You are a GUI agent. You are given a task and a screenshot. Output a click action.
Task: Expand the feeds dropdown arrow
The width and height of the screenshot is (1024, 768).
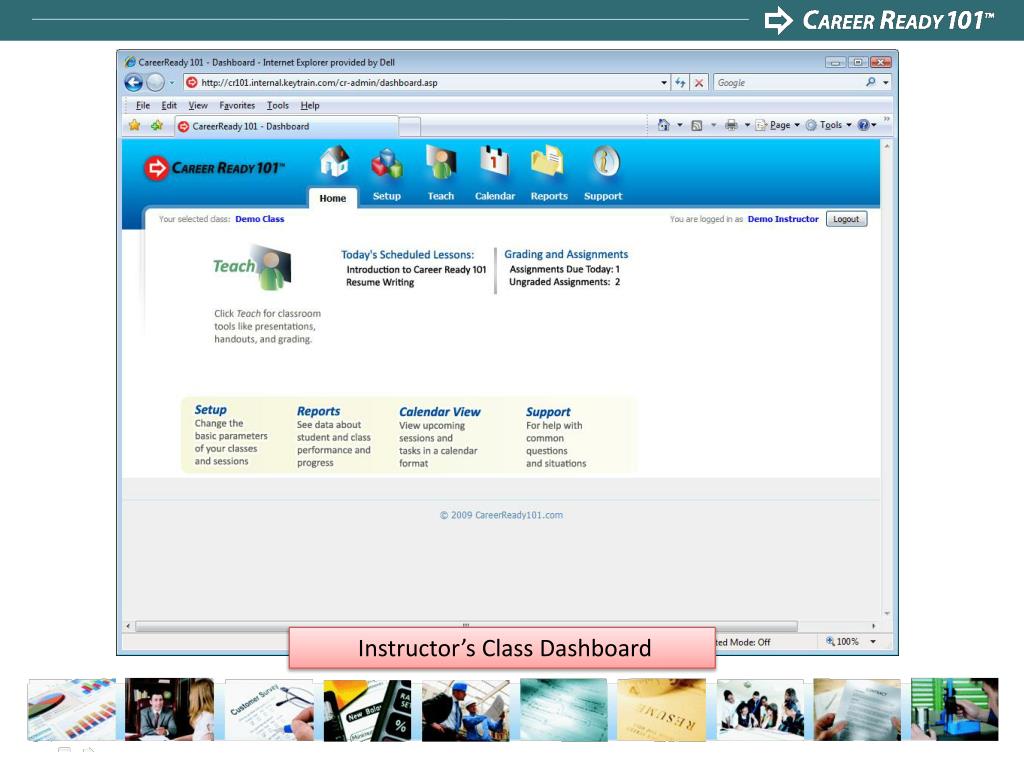(713, 125)
